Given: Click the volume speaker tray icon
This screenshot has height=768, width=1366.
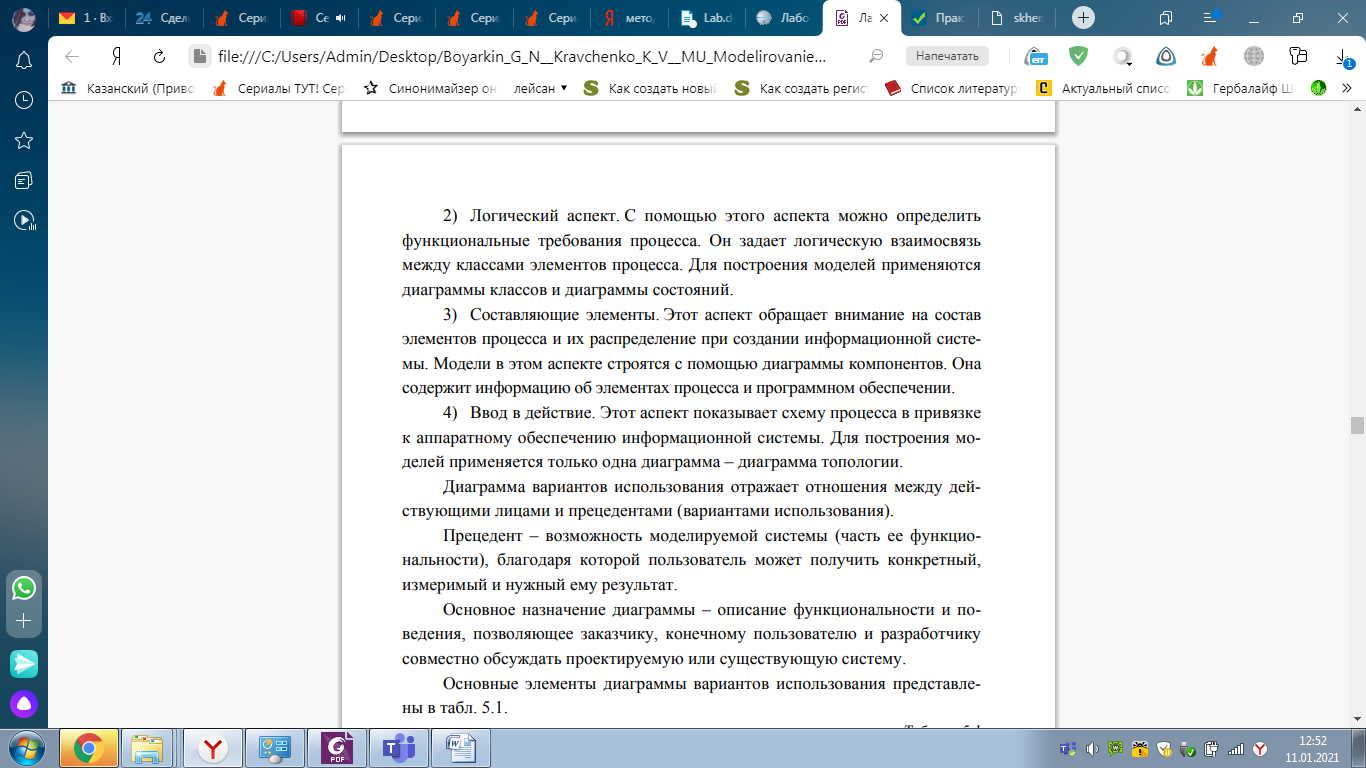Looking at the screenshot, I should coord(1091,748).
